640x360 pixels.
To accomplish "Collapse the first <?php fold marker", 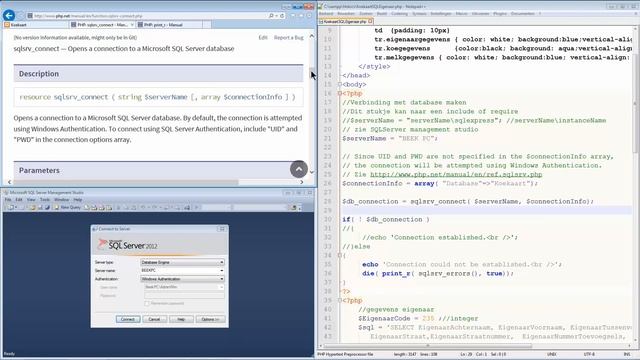I will tap(340, 93).
